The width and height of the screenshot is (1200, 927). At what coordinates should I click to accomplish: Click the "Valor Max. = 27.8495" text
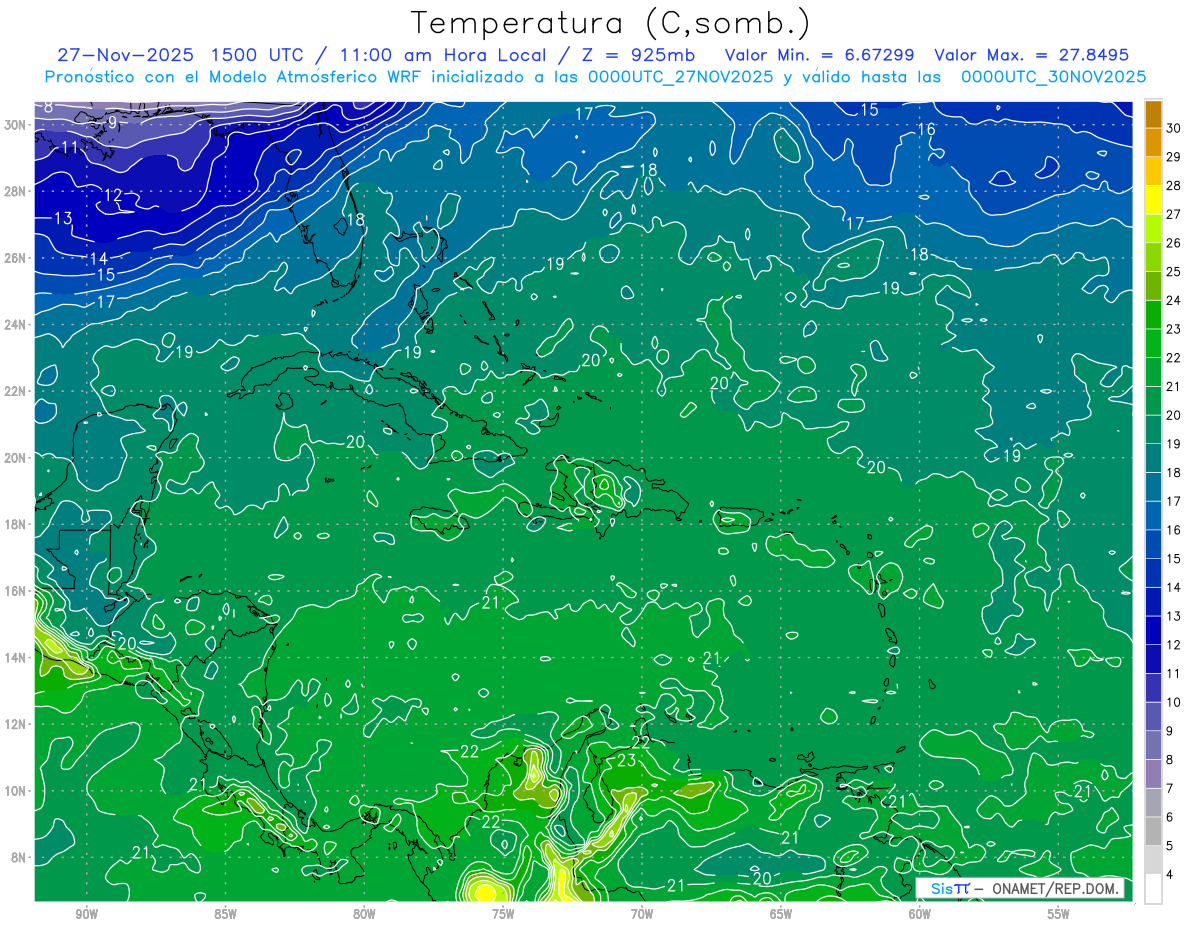click(x=1031, y=55)
